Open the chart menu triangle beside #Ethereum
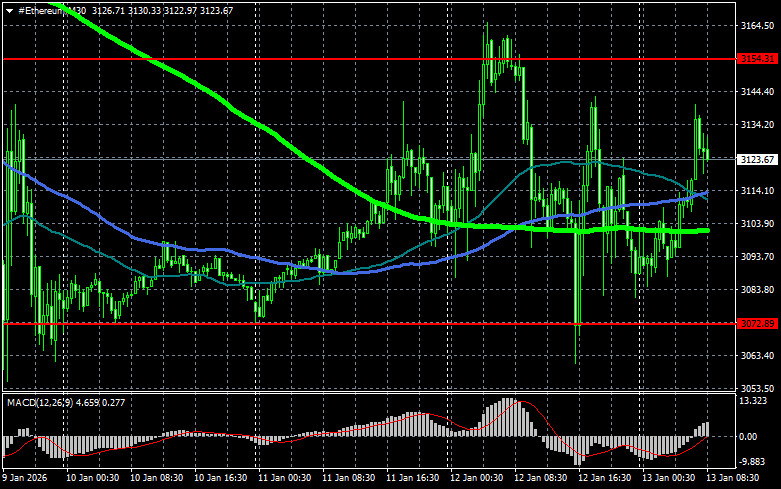Viewport: 781px width, 489px height. [9, 11]
